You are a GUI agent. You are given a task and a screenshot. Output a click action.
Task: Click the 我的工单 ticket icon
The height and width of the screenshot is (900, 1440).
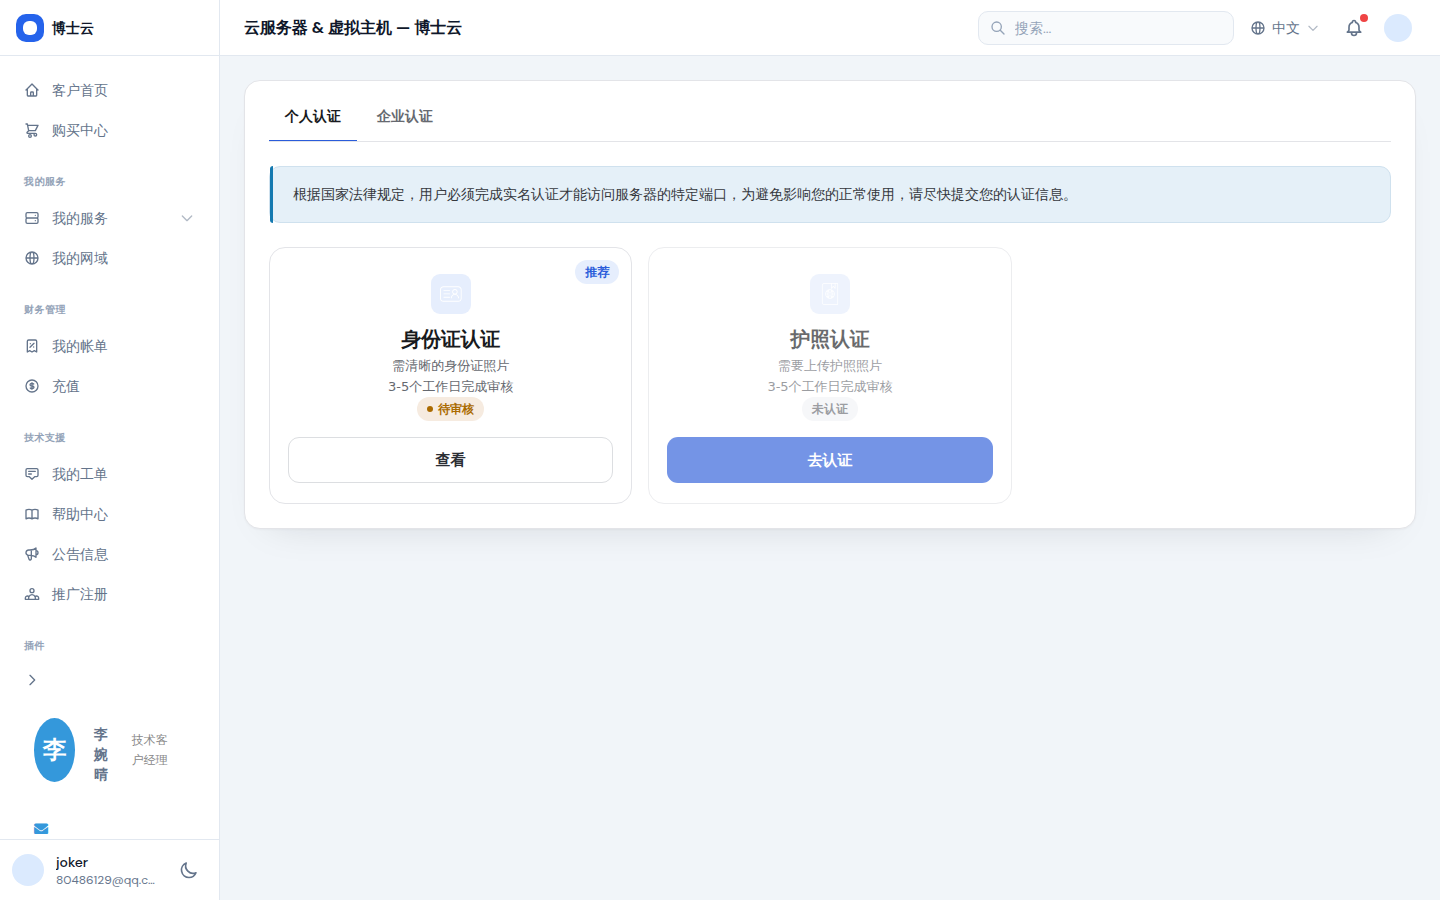32,474
